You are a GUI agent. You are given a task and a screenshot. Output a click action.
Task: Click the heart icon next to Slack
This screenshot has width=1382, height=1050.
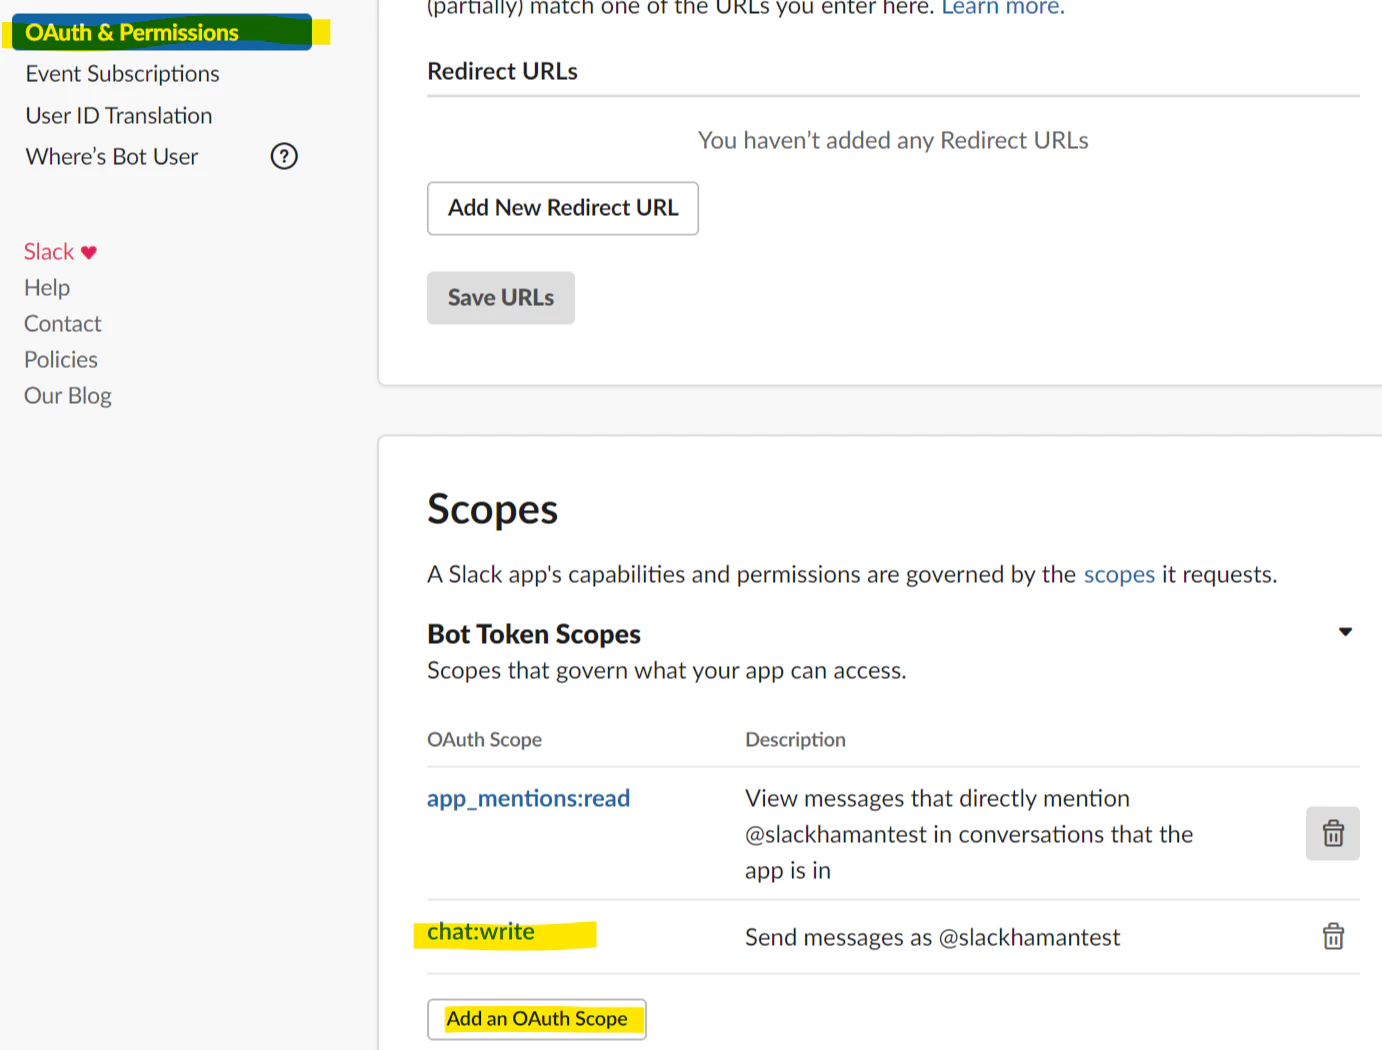coord(89,252)
